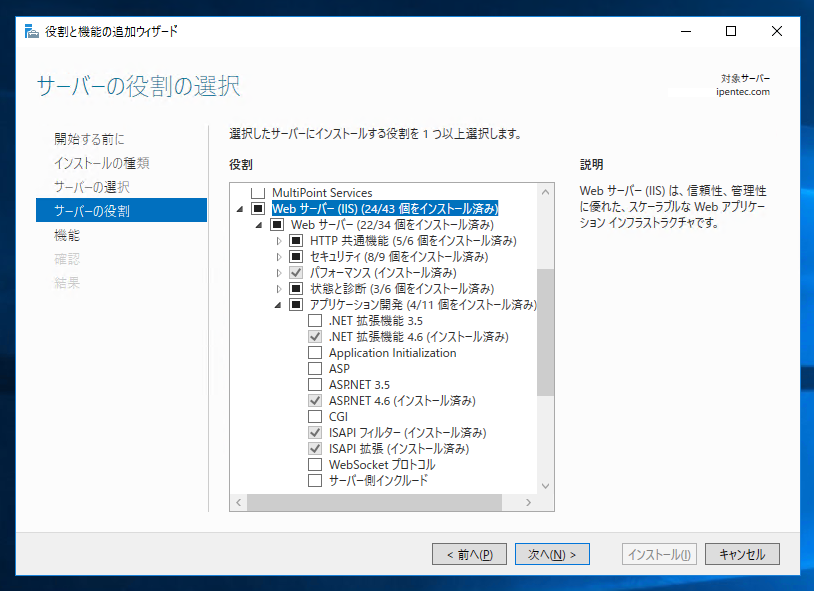The height and width of the screenshot is (591, 814).
Task: Toggle the ISAPI 拡張 checkbox
Action: click(x=315, y=449)
